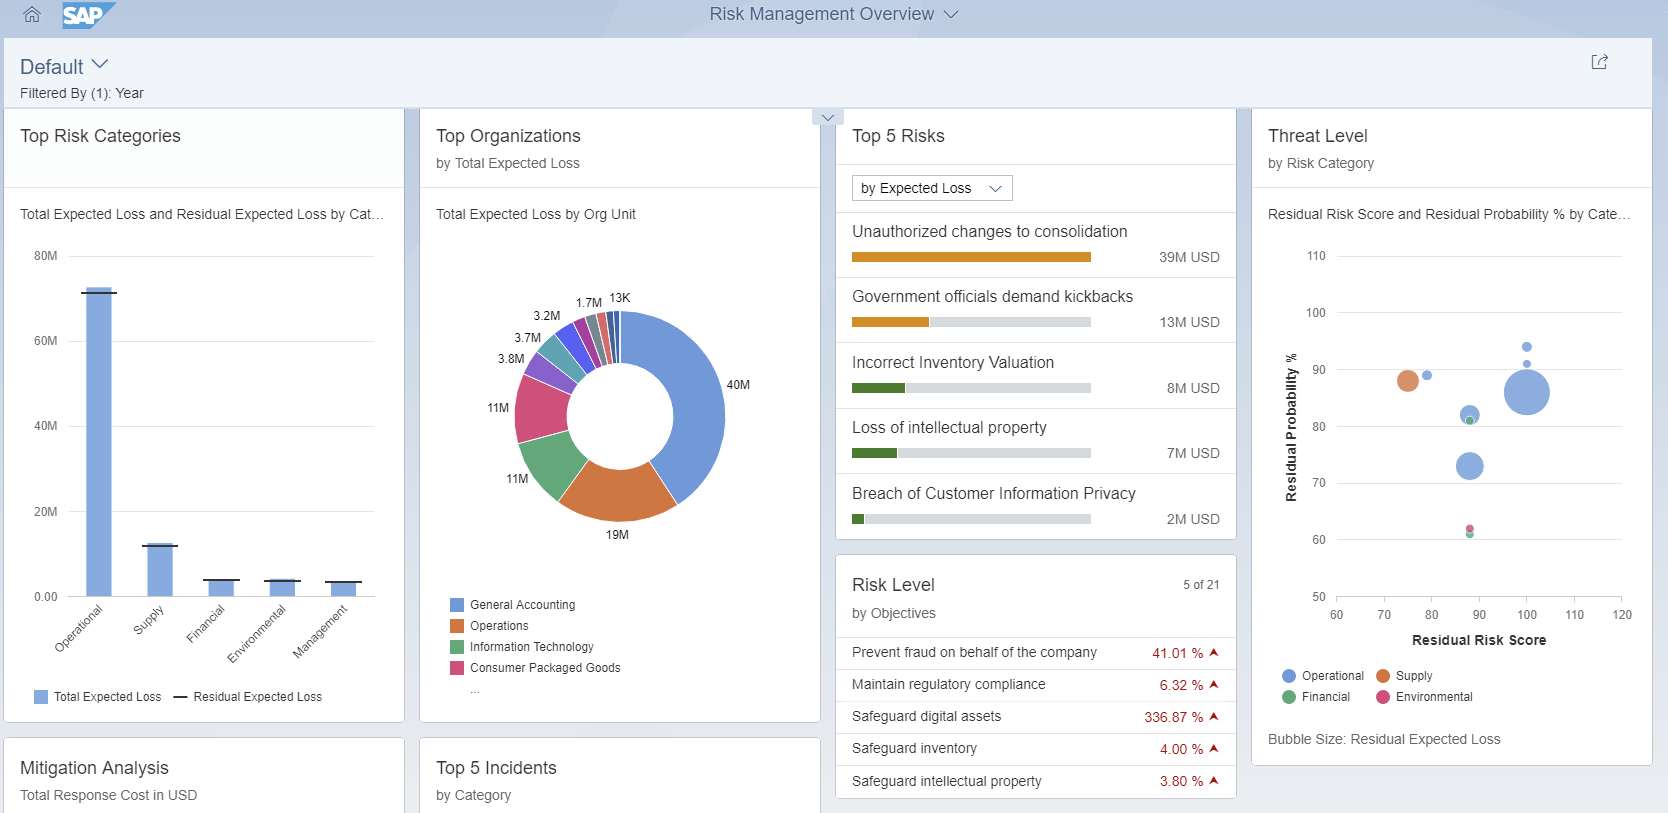
Task: Click the SAP logo
Action: click(88, 15)
